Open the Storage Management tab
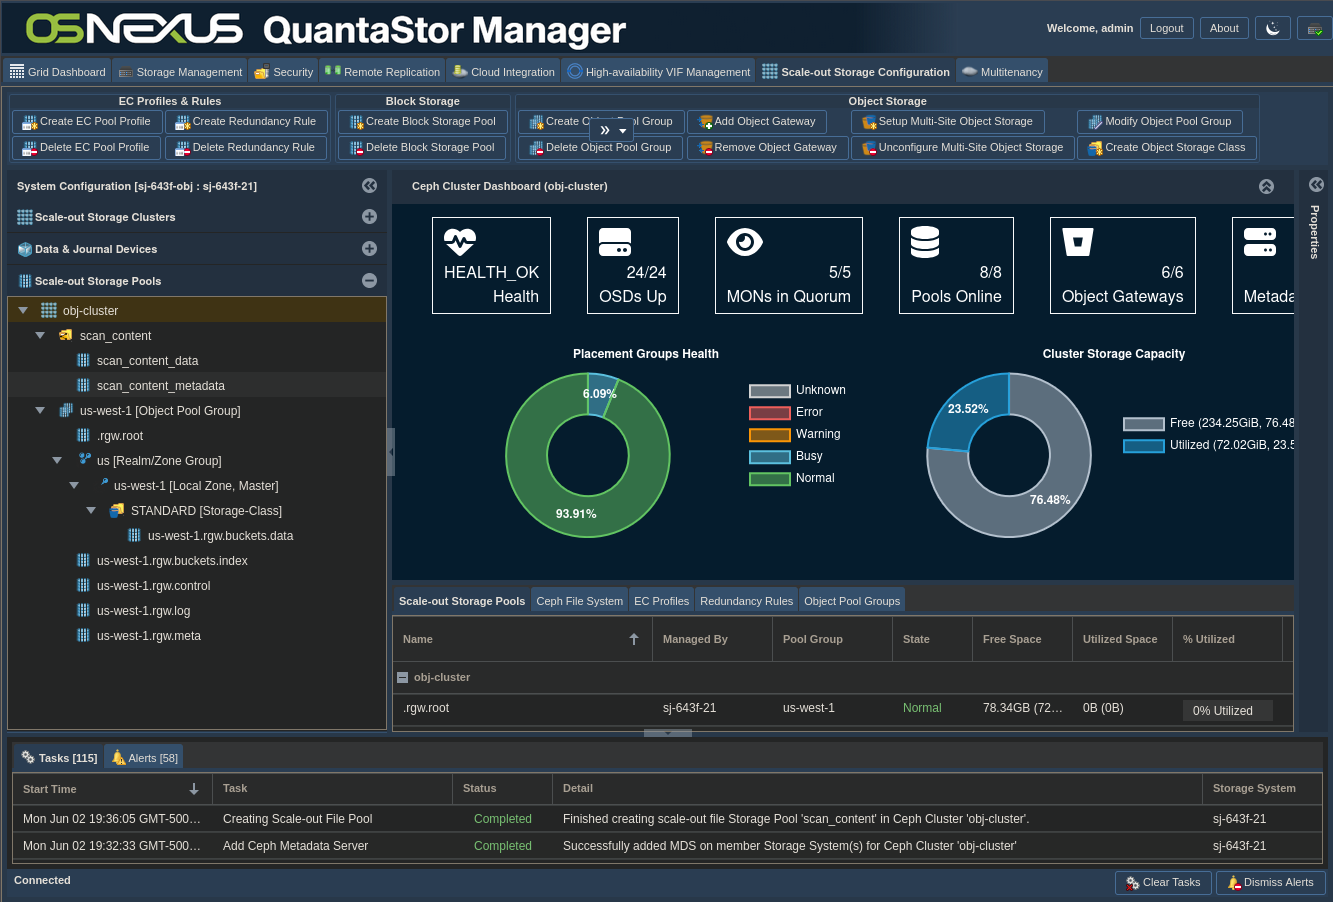The width and height of the screenshot is (1333, 902). click(180, 72)
